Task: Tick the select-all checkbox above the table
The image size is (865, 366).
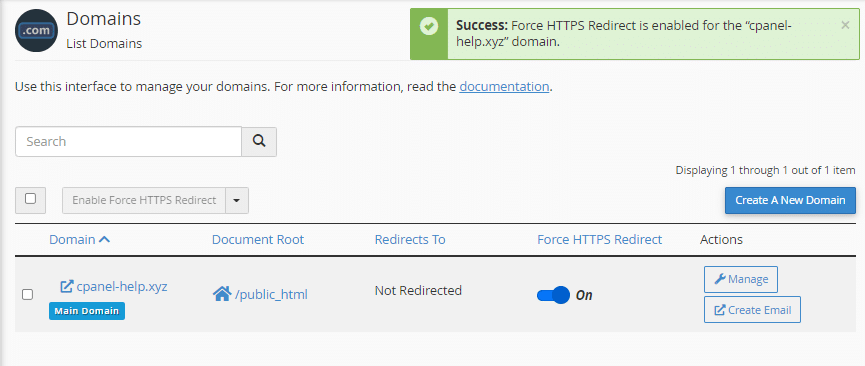Action: click(x=30, y=199)
